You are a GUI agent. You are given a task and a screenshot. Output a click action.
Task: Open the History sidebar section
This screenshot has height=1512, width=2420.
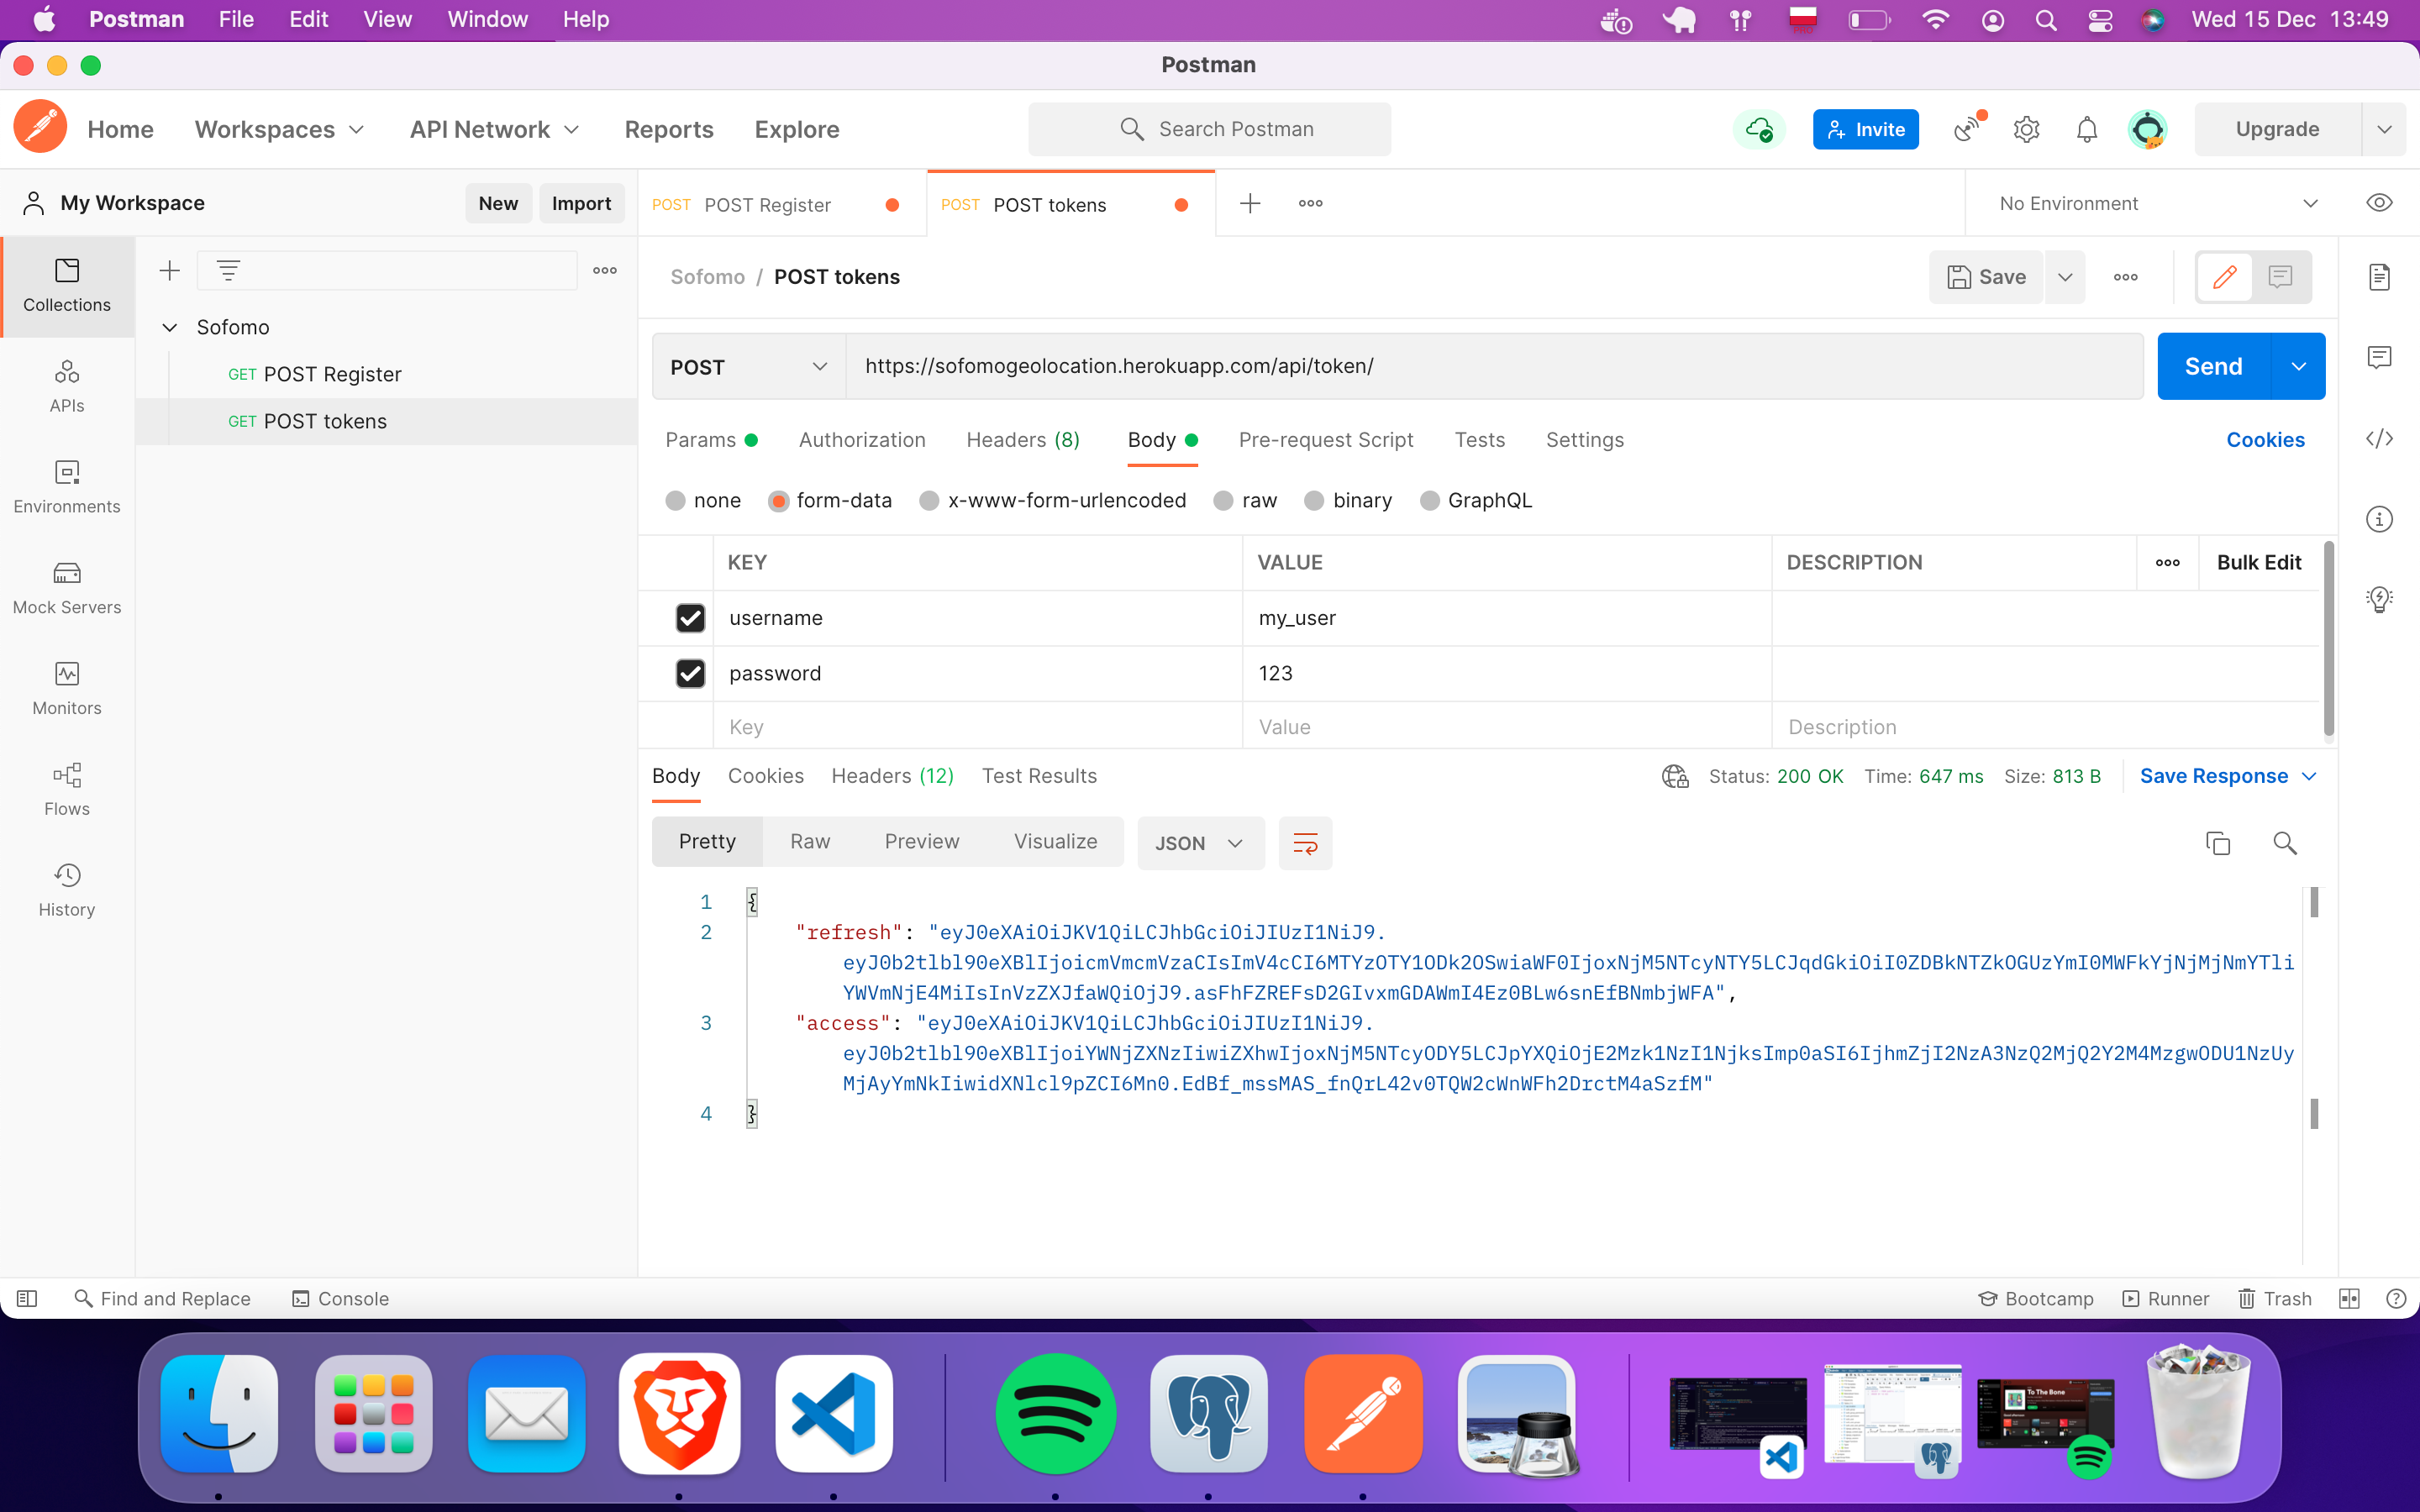click(66, 889)
